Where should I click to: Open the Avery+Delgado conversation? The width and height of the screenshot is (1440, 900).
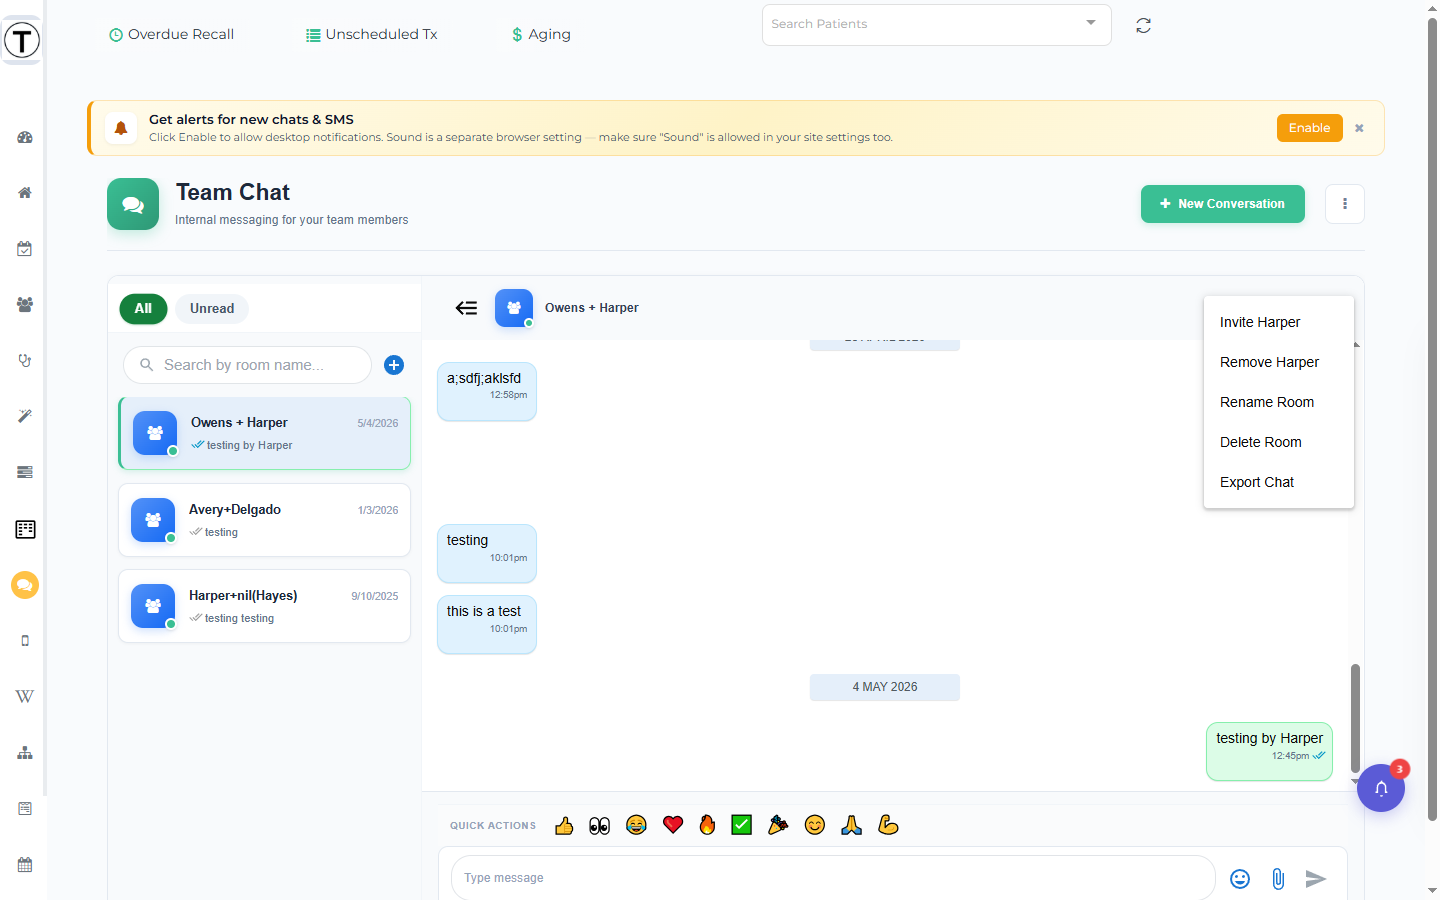click(x=265, y=520)
